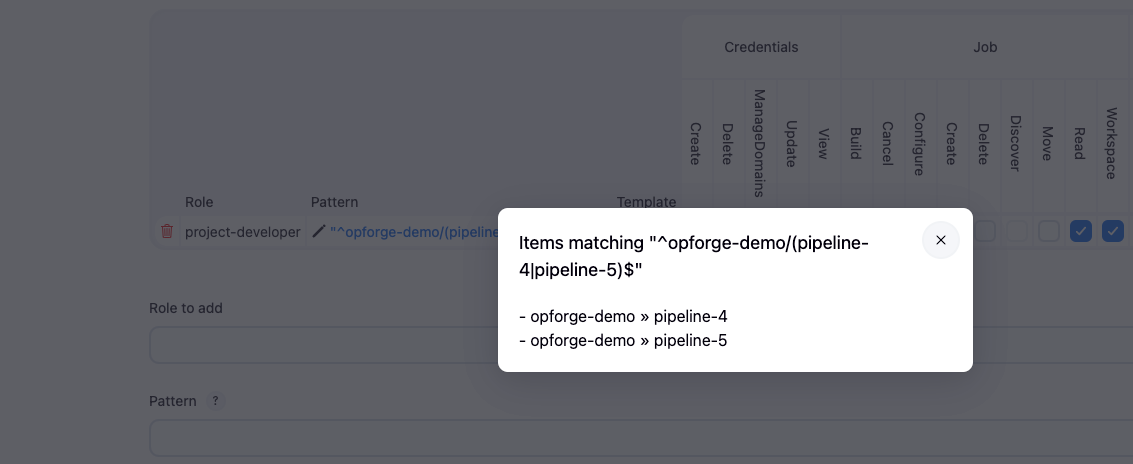Select the project-developer role name
Image resolution: width=1133 pixels, height=464 pixels.
tap(242, 232)
